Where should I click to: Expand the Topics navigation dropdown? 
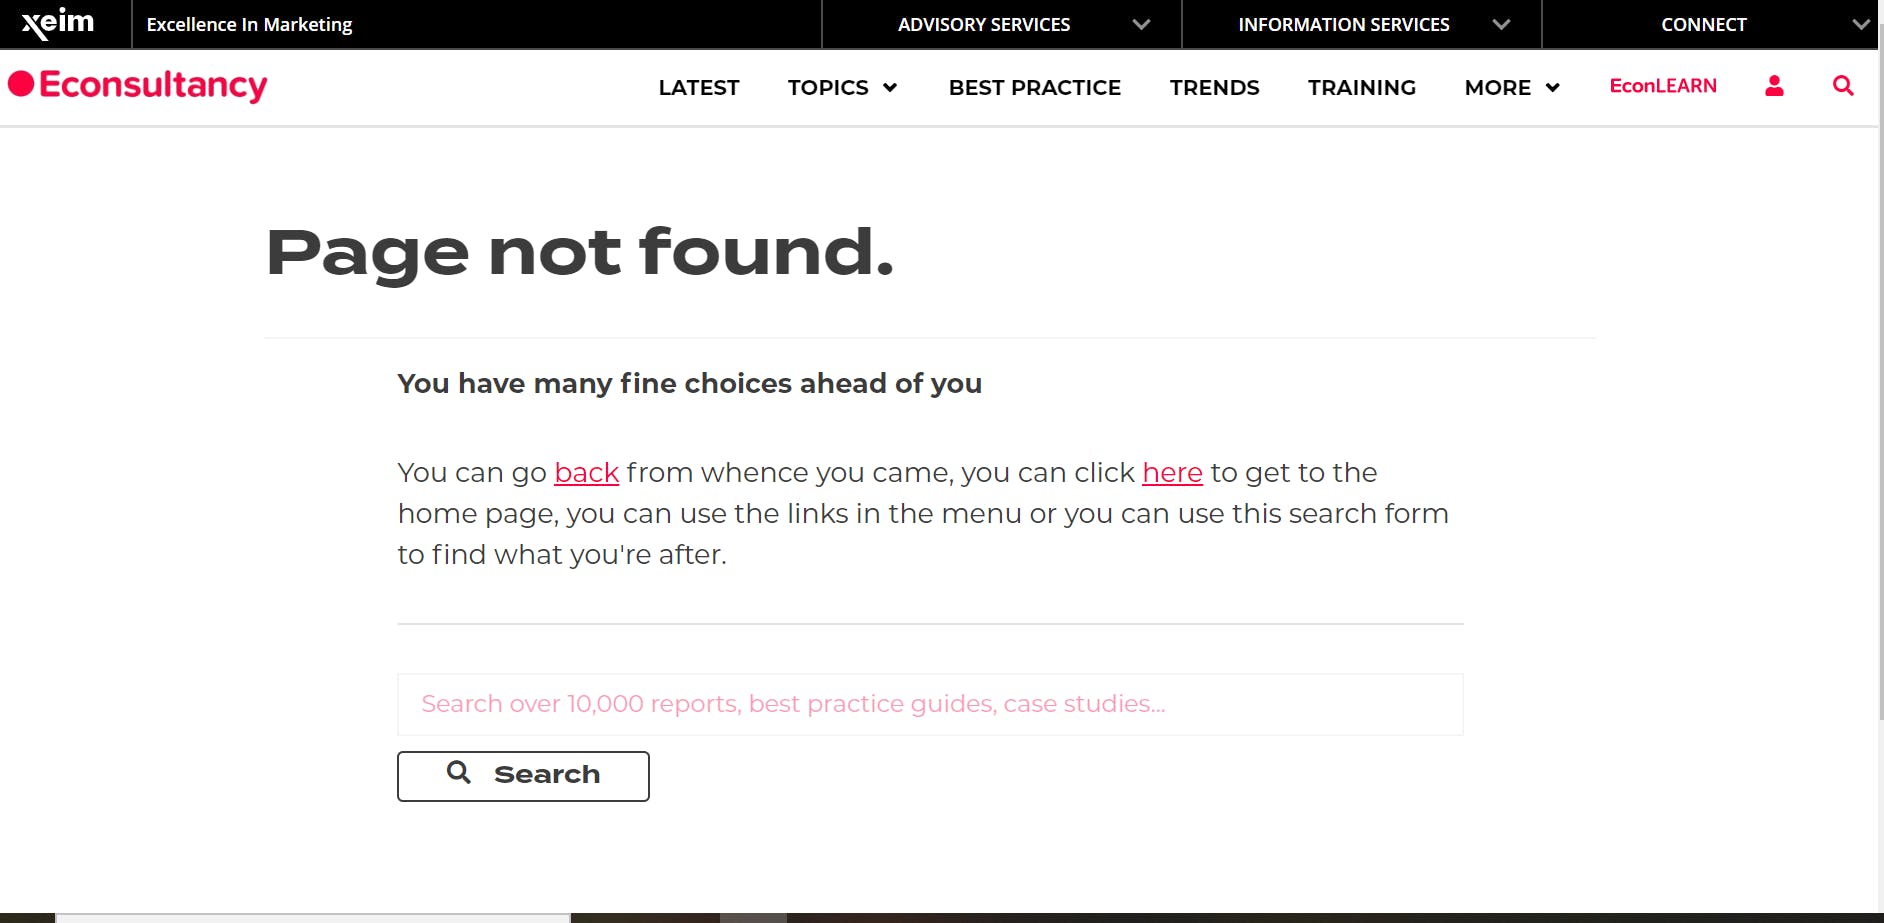pyautogui.click(x=890, y=88)
